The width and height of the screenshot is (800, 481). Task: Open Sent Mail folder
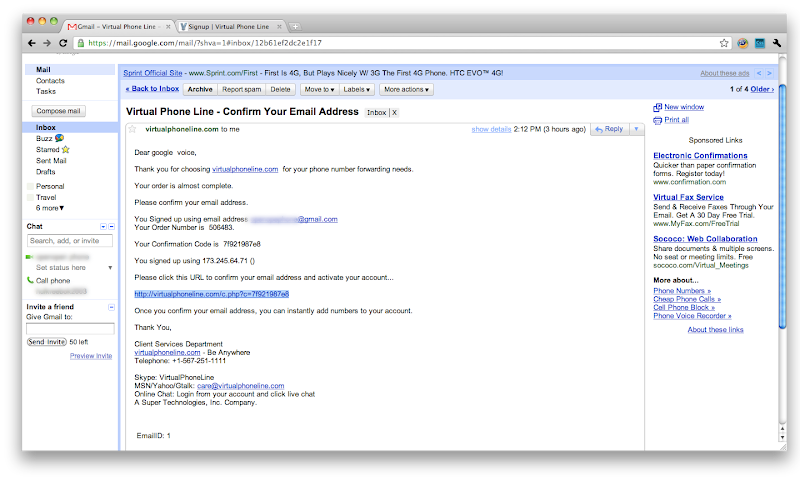tap(51, 161)
